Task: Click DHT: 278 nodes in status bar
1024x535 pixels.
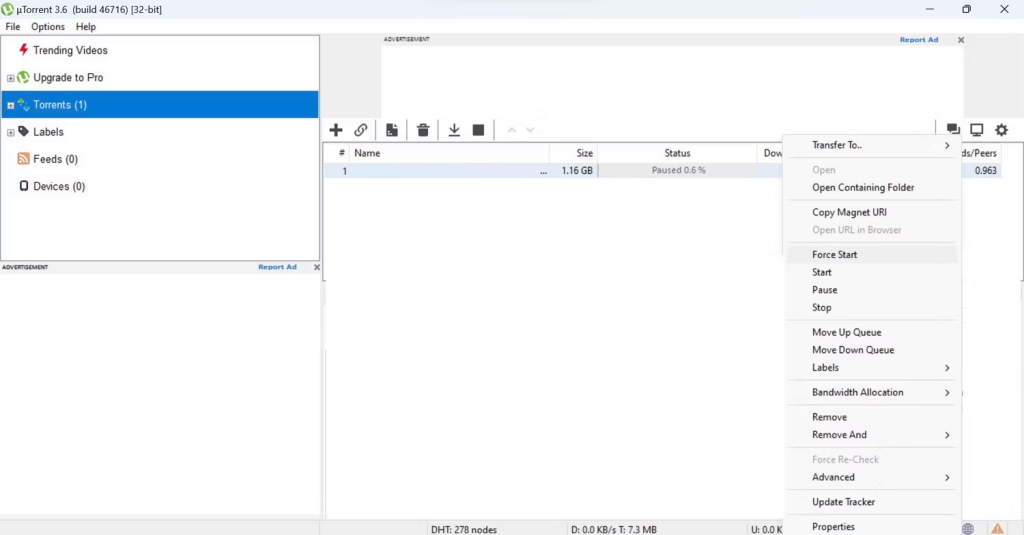Action: [x=464, y=530]
